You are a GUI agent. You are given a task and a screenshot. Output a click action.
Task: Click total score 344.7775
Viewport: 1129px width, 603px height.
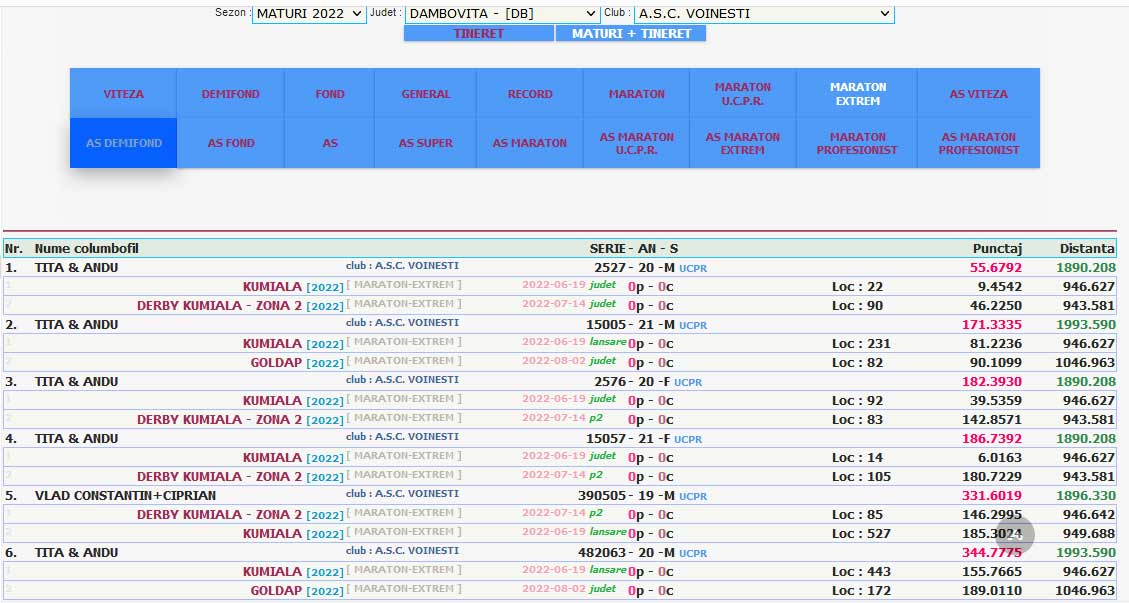992,553
